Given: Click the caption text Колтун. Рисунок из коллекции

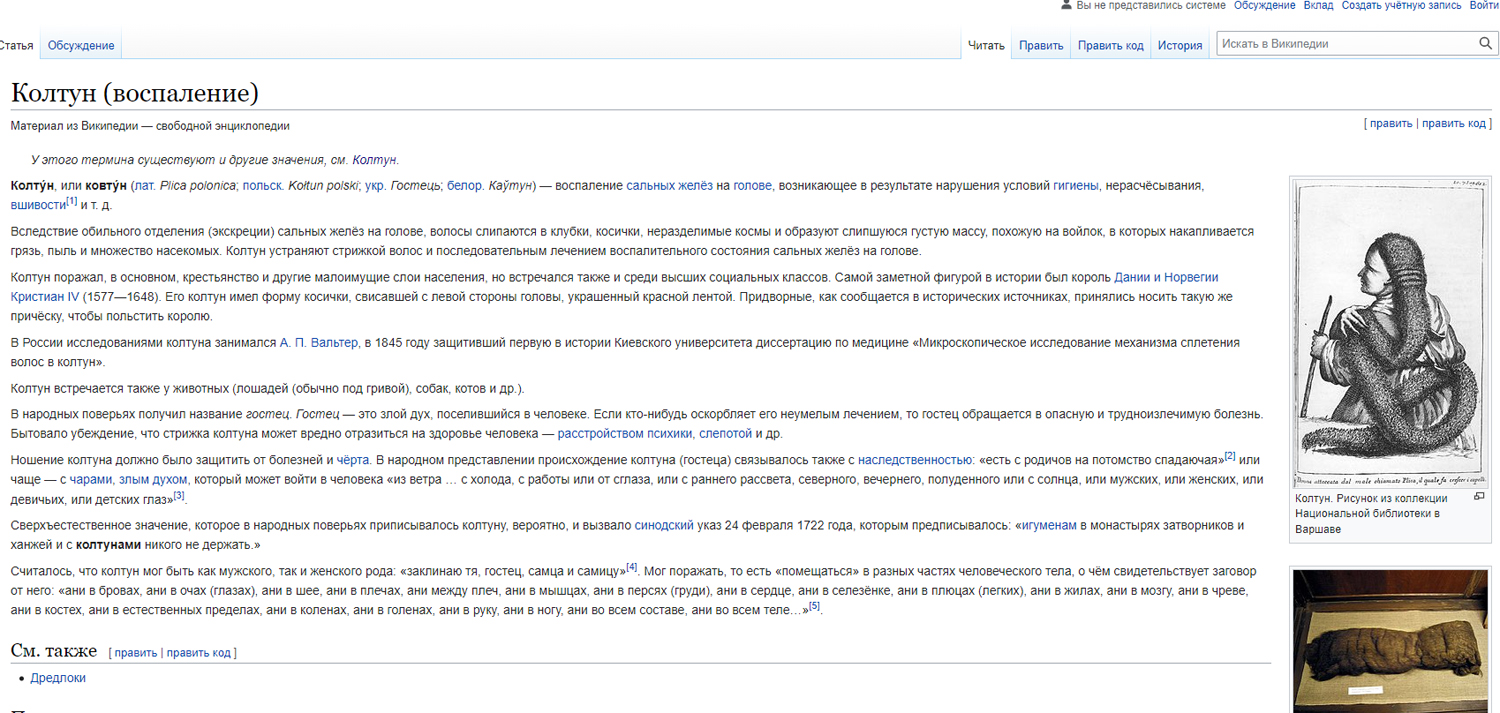Looking at the screenshot, I should (x=1370, y=498).
